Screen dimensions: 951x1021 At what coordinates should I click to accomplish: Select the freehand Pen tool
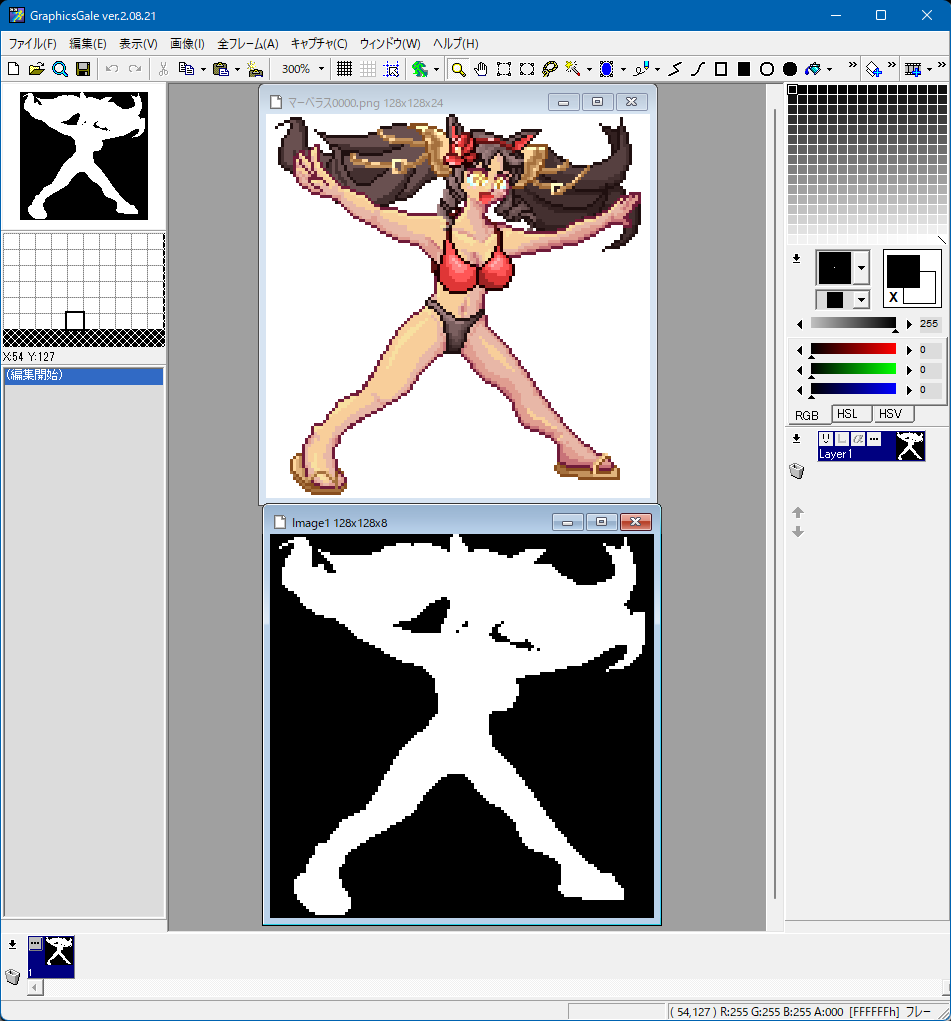(x=641, y=68)
